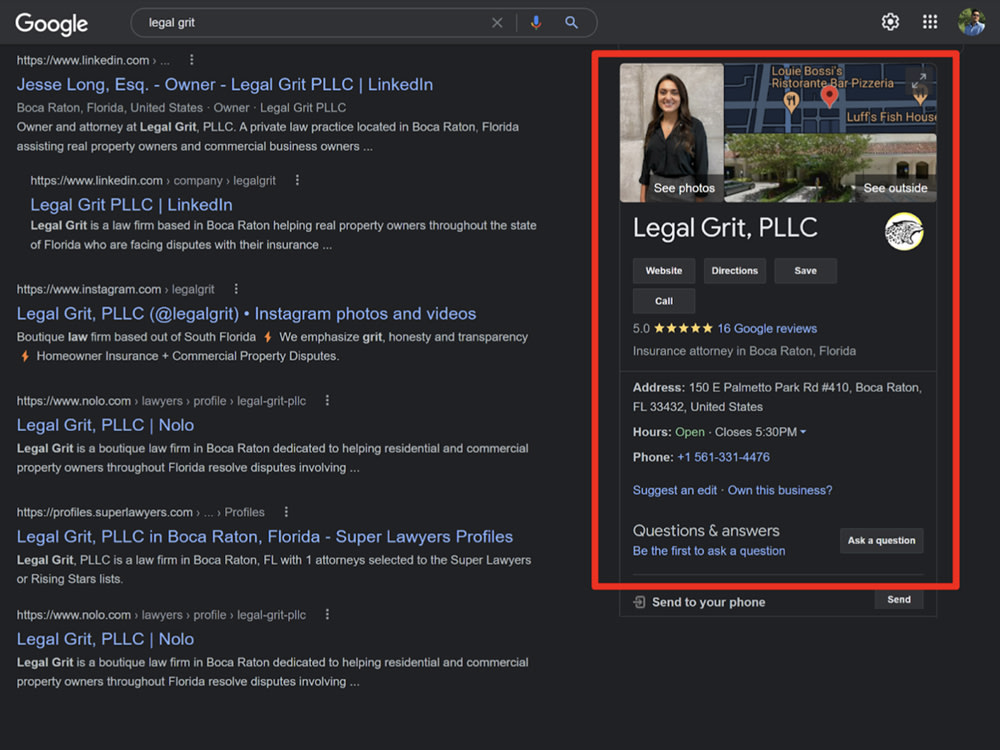
Task: Open the first Legal Grit, PLLC | Nolo result
Action: (x=105, y=425)
